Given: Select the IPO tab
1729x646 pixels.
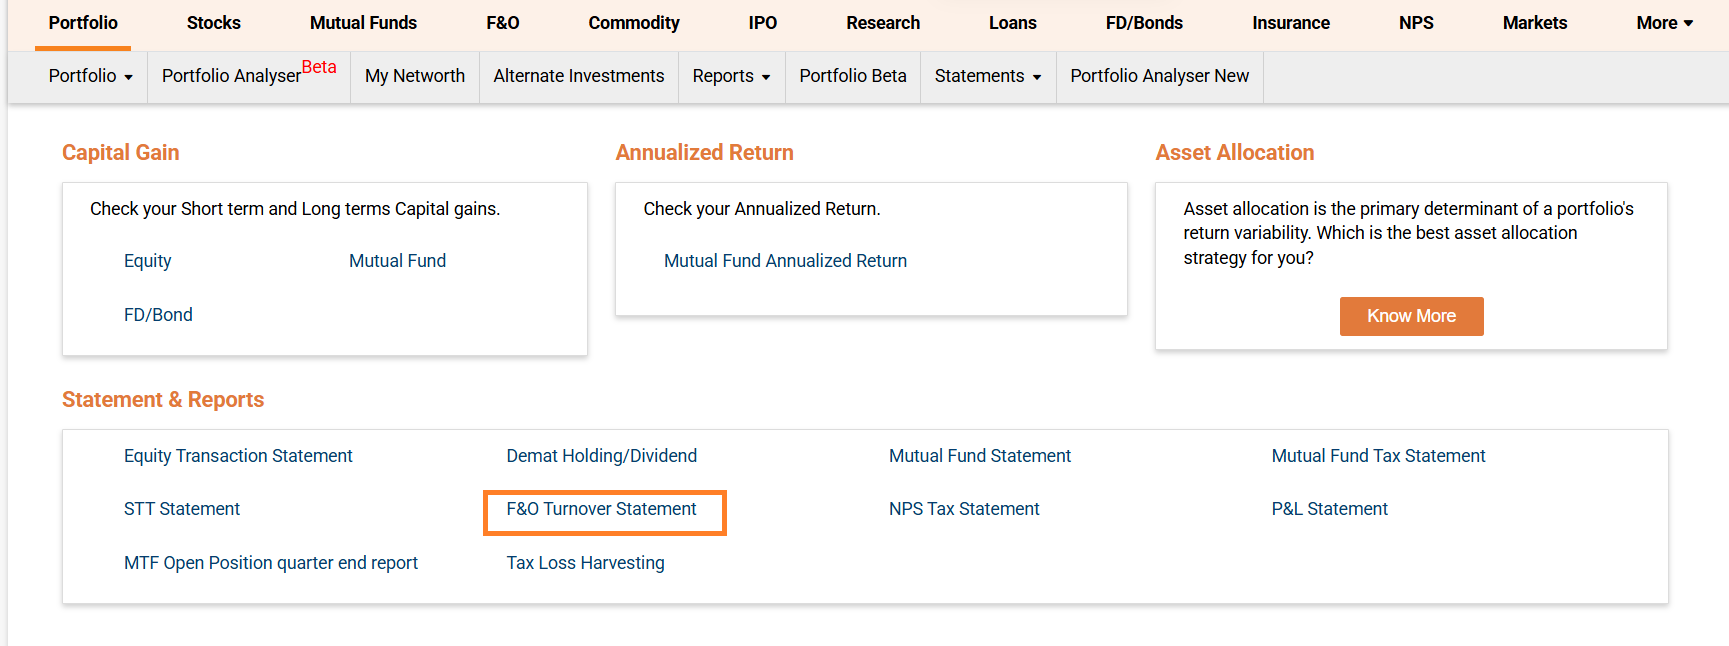Looking at the screenshot, I should point(762,23).
